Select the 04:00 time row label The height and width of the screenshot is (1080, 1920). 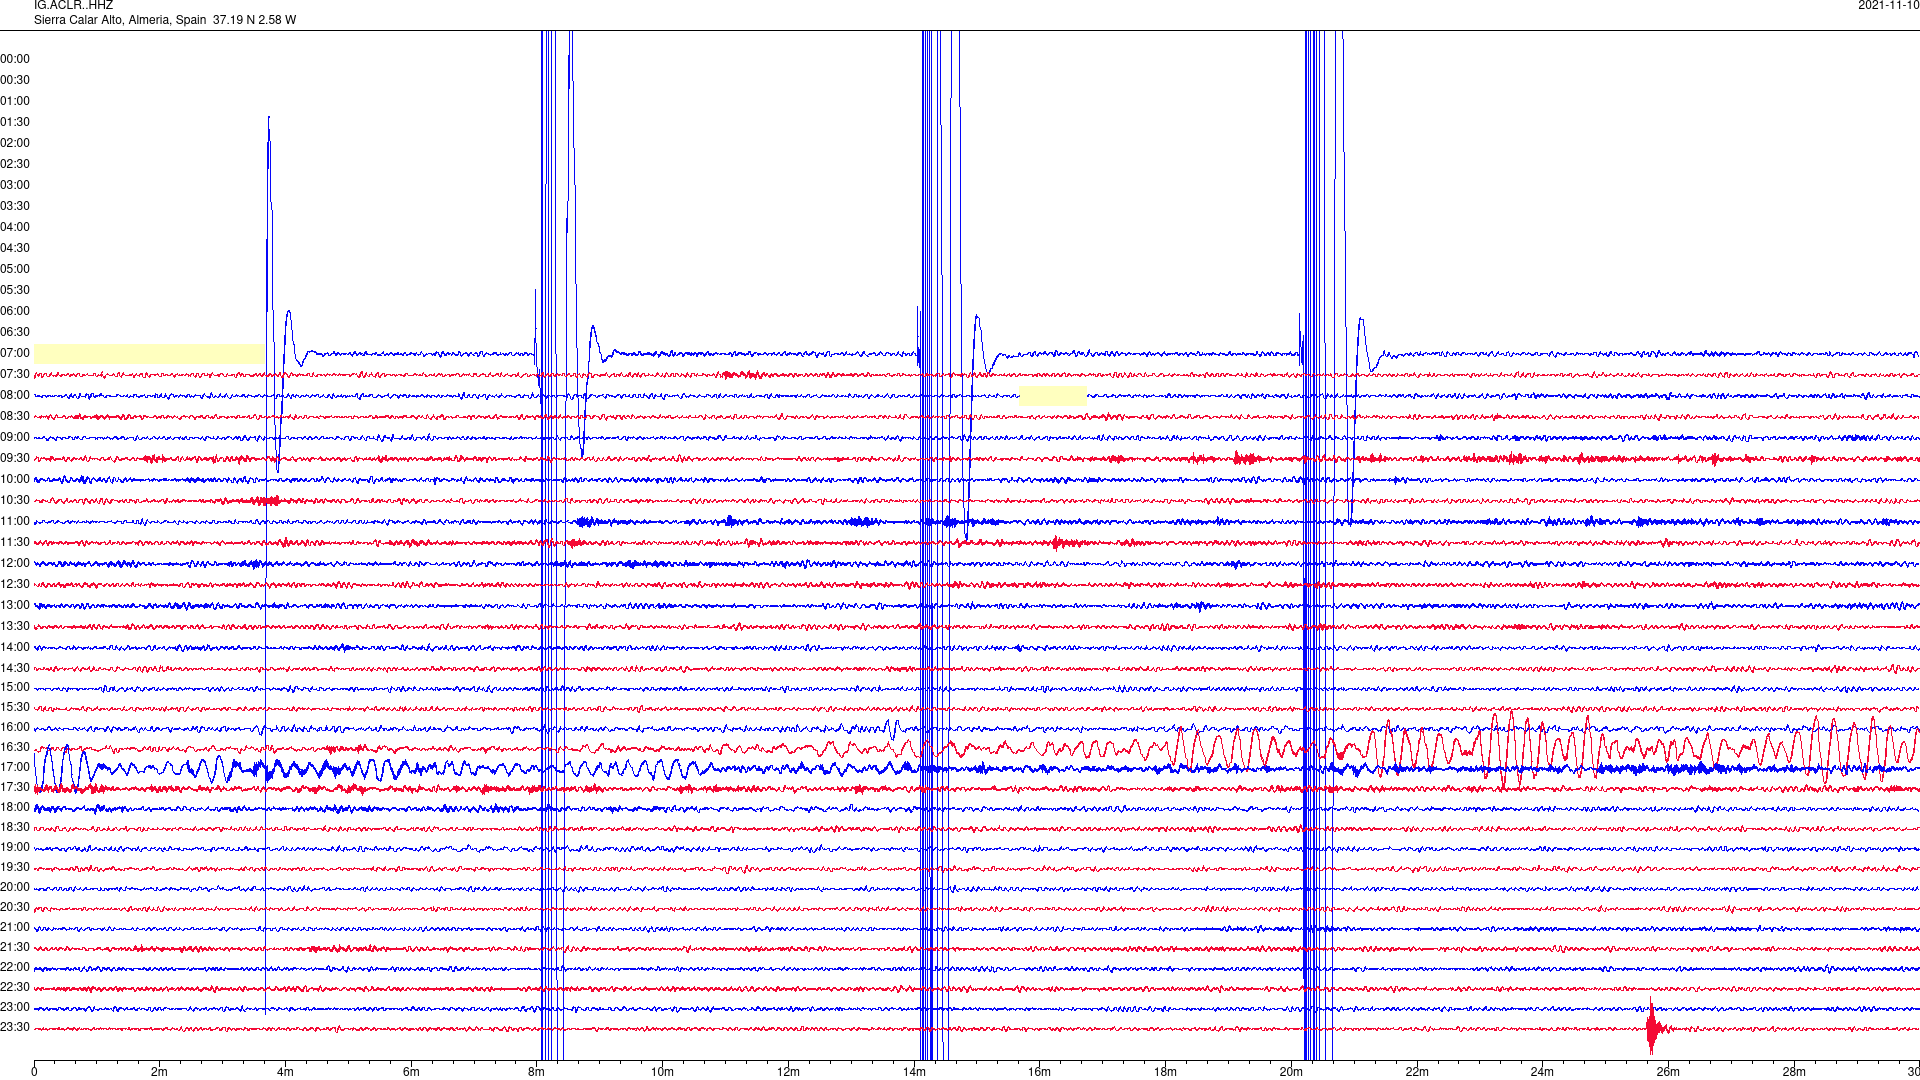click(x=15, y=227)
